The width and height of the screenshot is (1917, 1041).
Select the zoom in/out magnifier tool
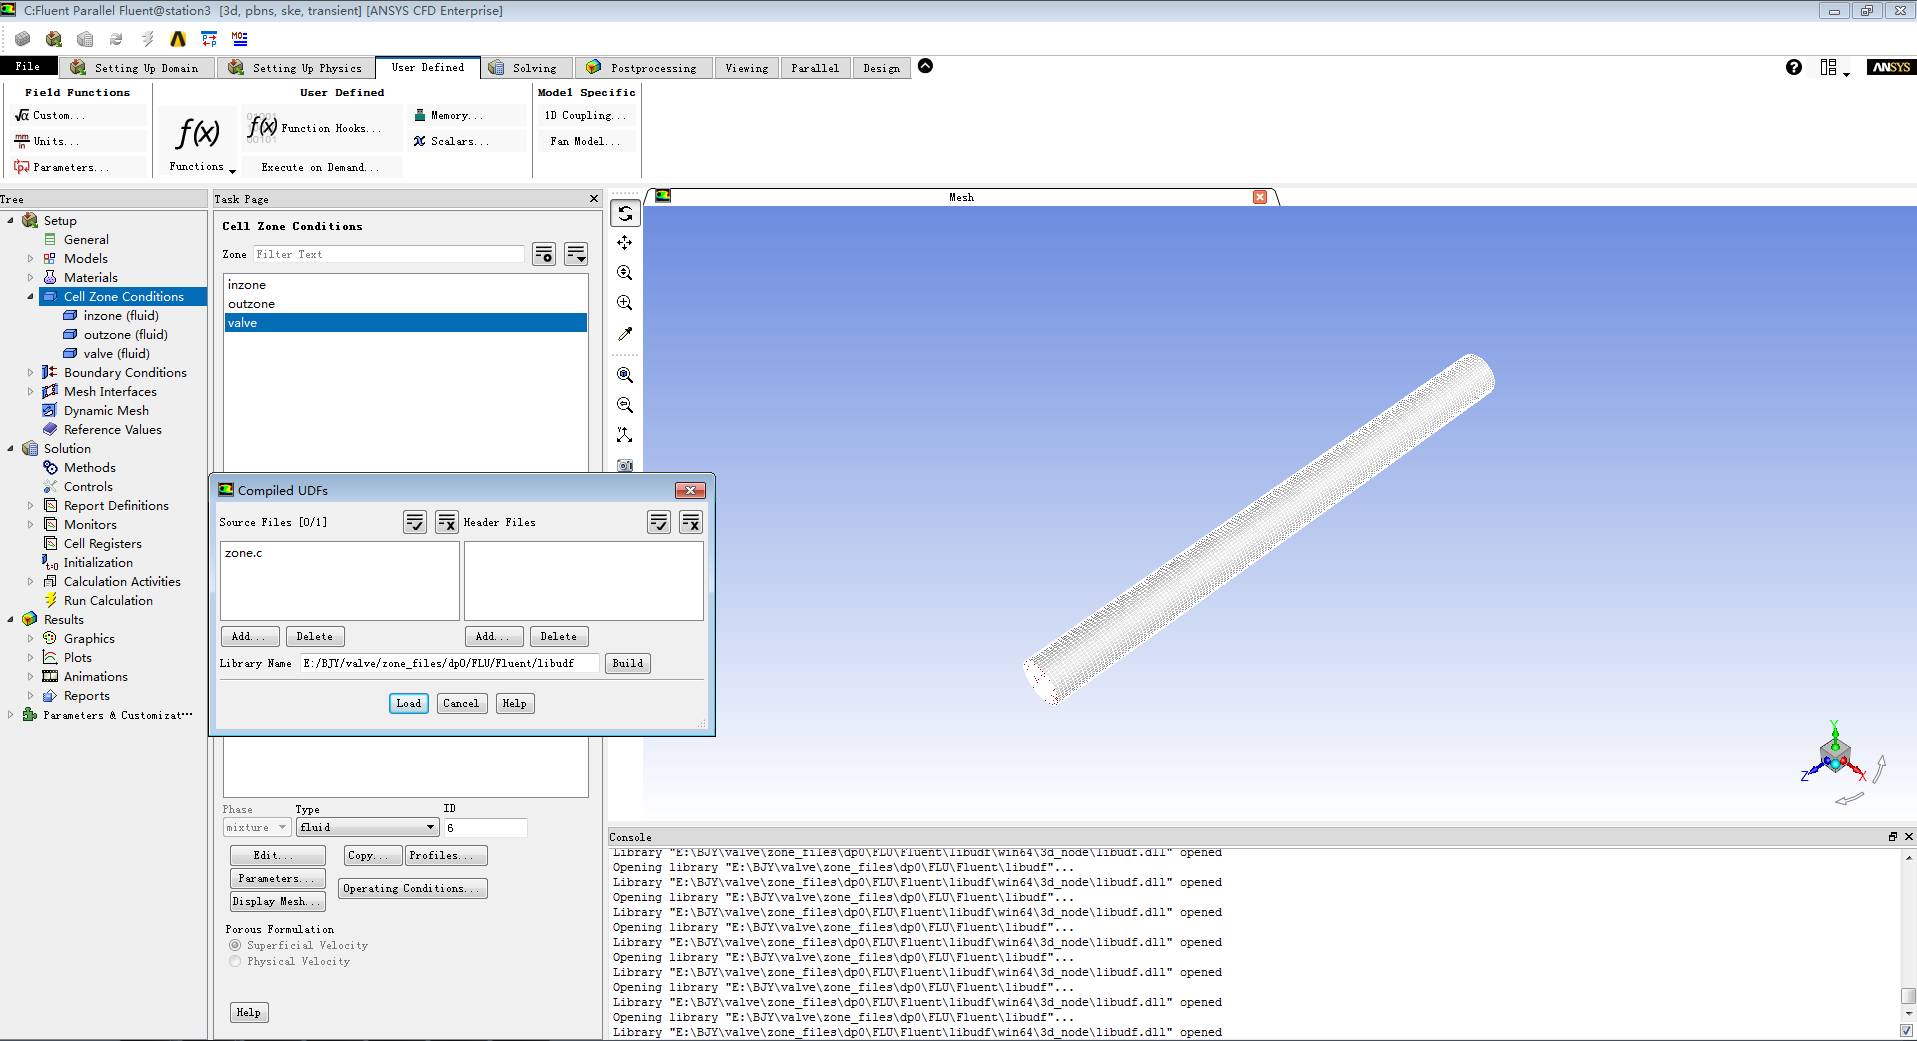[x=625, y=273]
